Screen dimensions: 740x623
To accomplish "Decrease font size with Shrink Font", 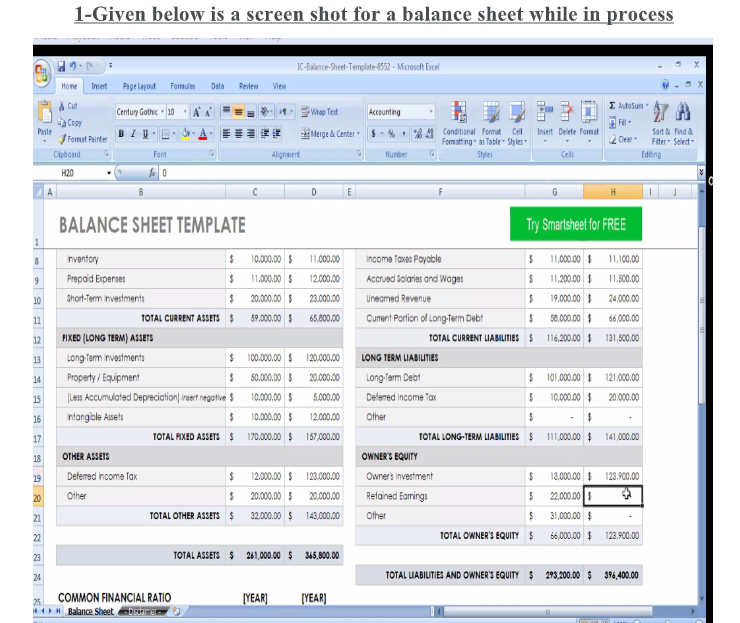I will pos(208,112).
